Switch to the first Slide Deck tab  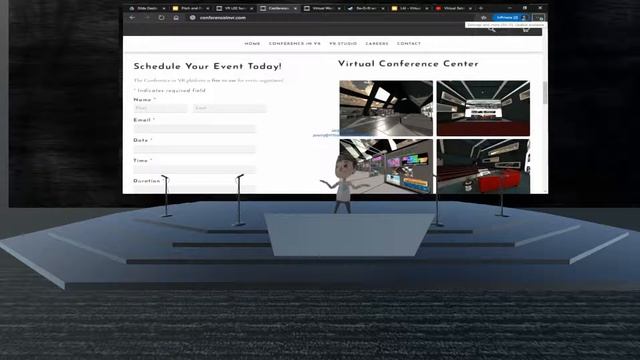point(147,8)
